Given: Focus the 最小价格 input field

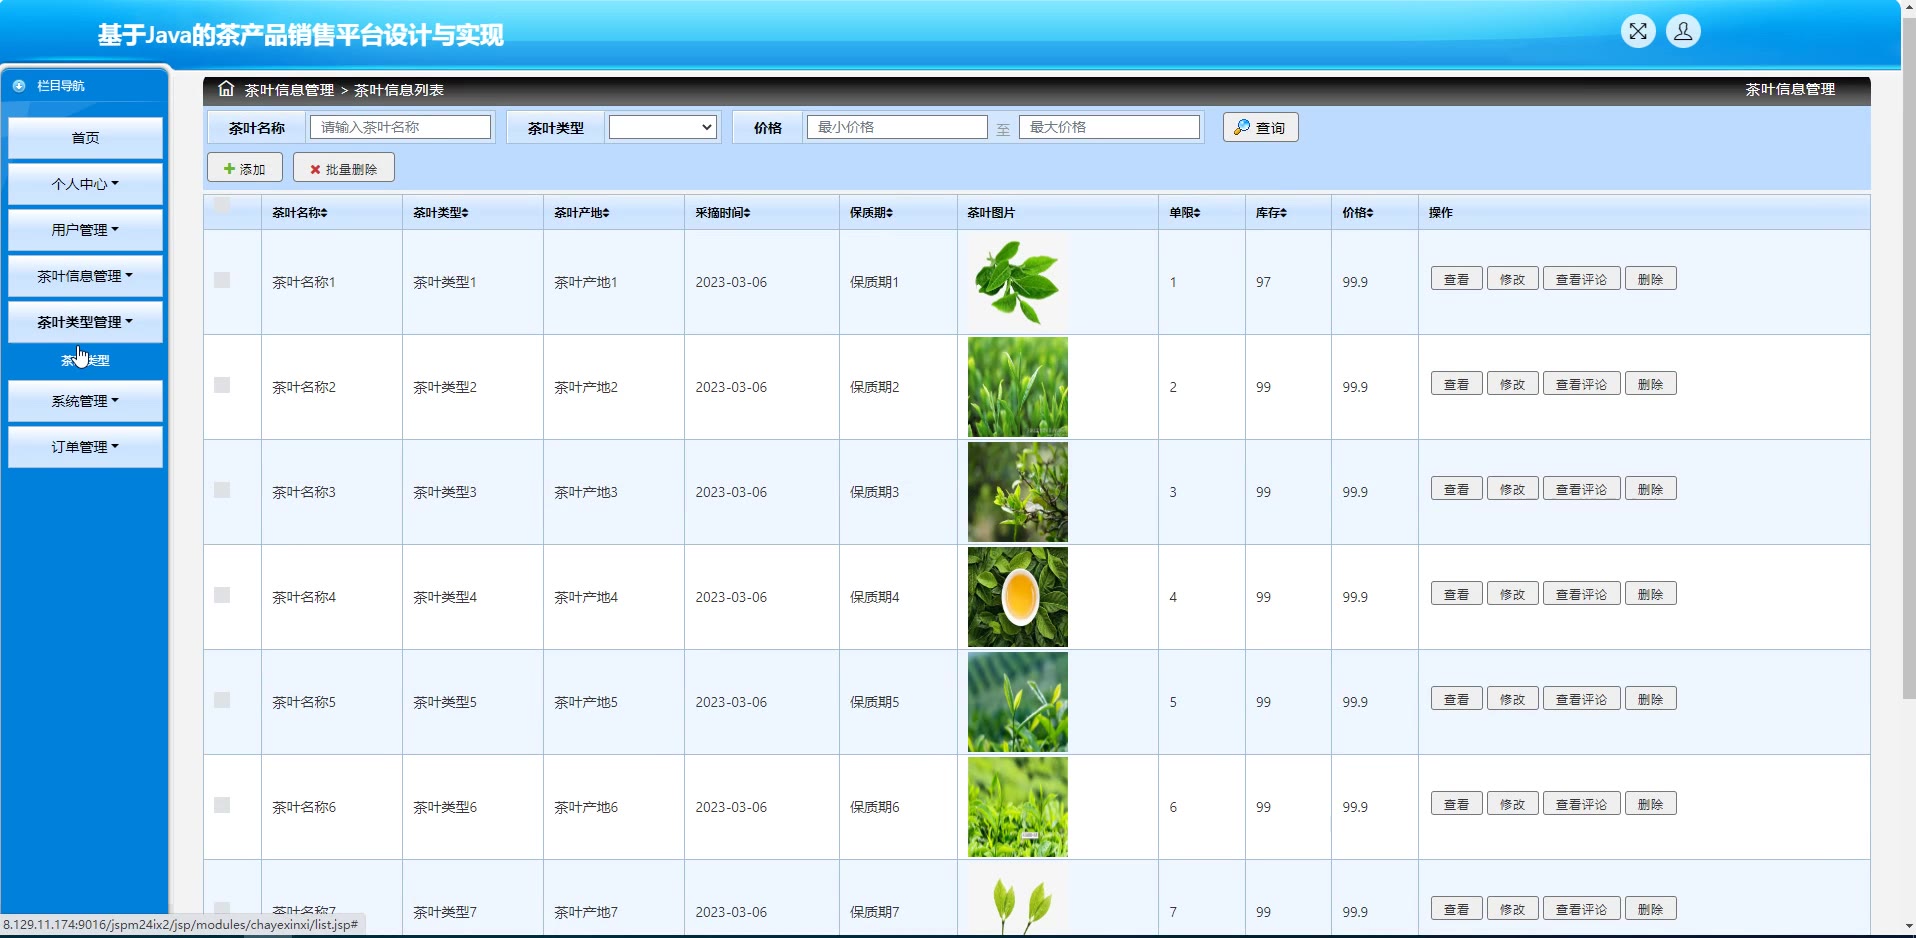Looking at the screenshot, I should [x=897, y=127].
